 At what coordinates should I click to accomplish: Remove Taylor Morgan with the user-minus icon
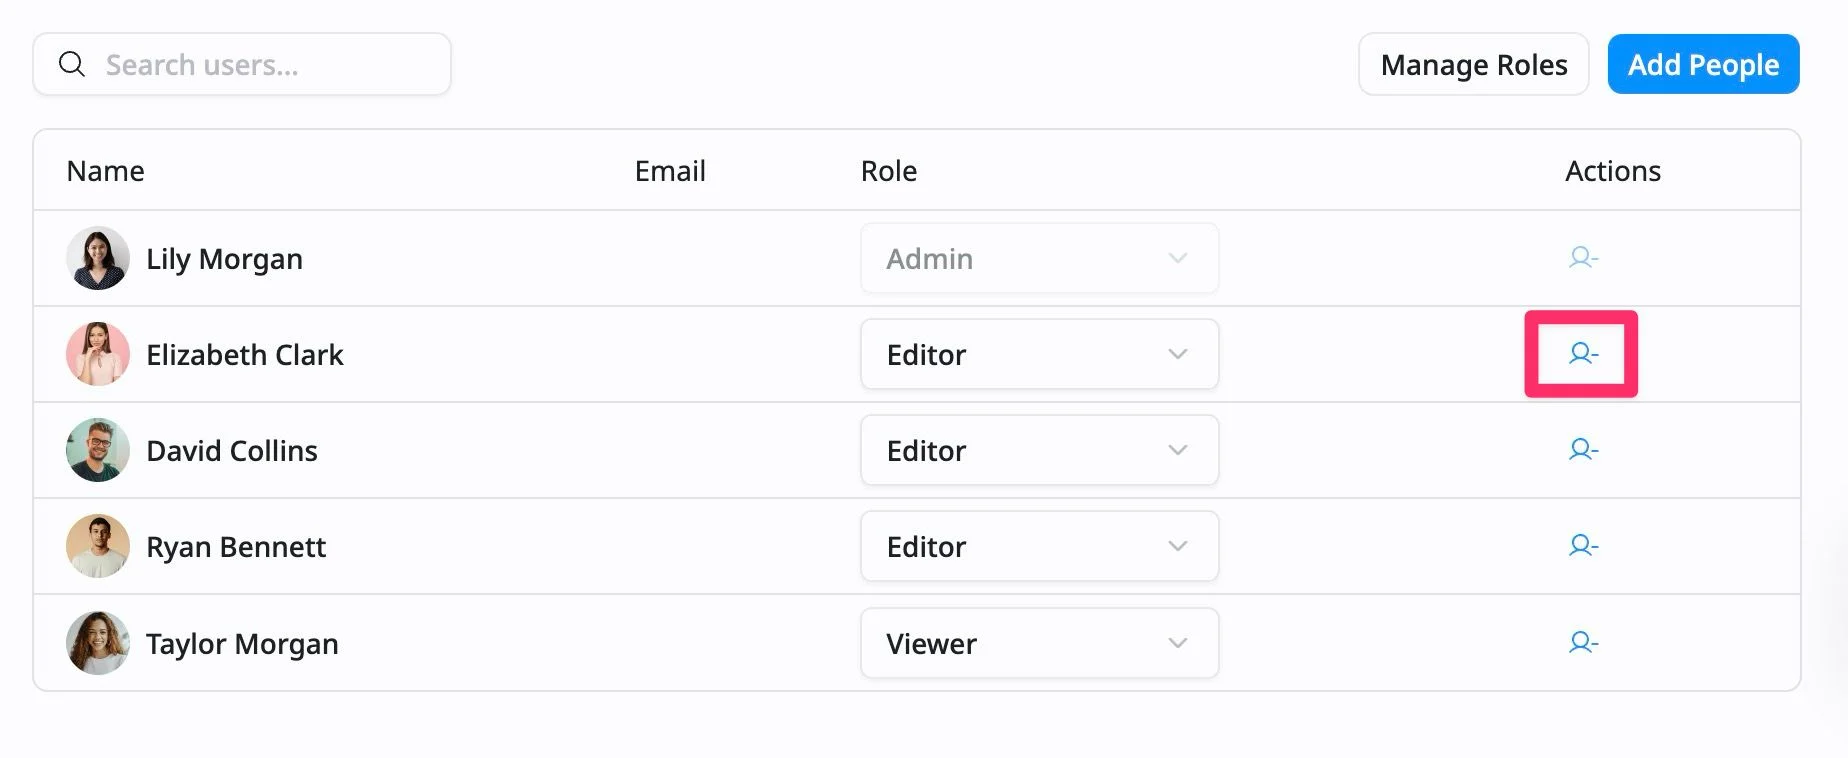[x=1583, y=642]
